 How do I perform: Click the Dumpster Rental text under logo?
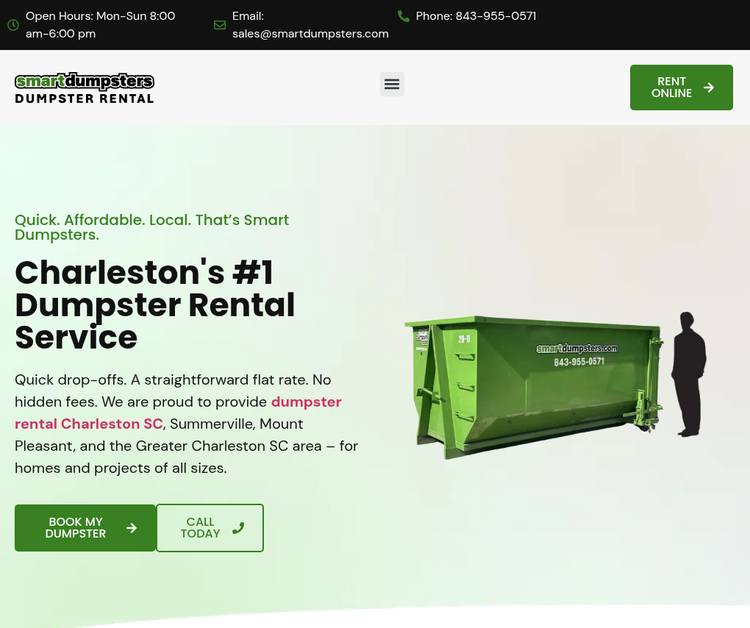84,99
